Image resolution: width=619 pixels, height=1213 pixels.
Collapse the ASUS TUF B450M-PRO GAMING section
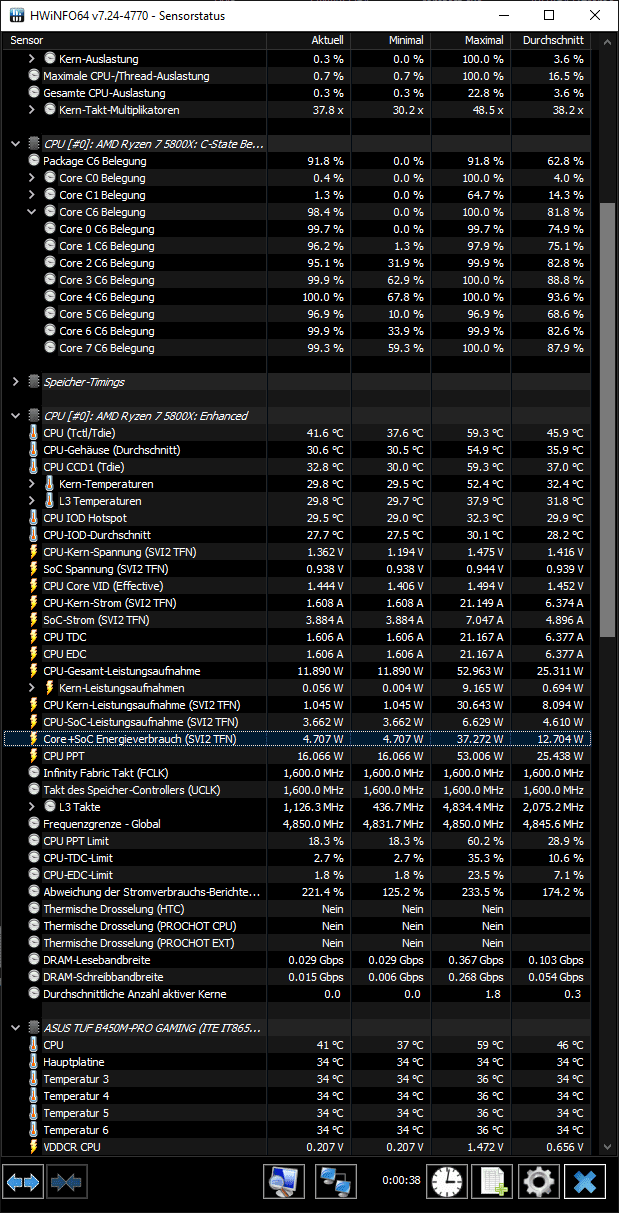(15, 1027)
